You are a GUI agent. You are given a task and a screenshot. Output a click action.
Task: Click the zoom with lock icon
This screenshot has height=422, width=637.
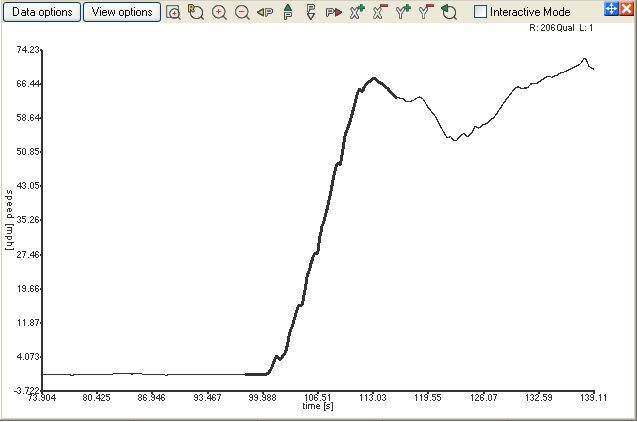click(x=196, y=13)
